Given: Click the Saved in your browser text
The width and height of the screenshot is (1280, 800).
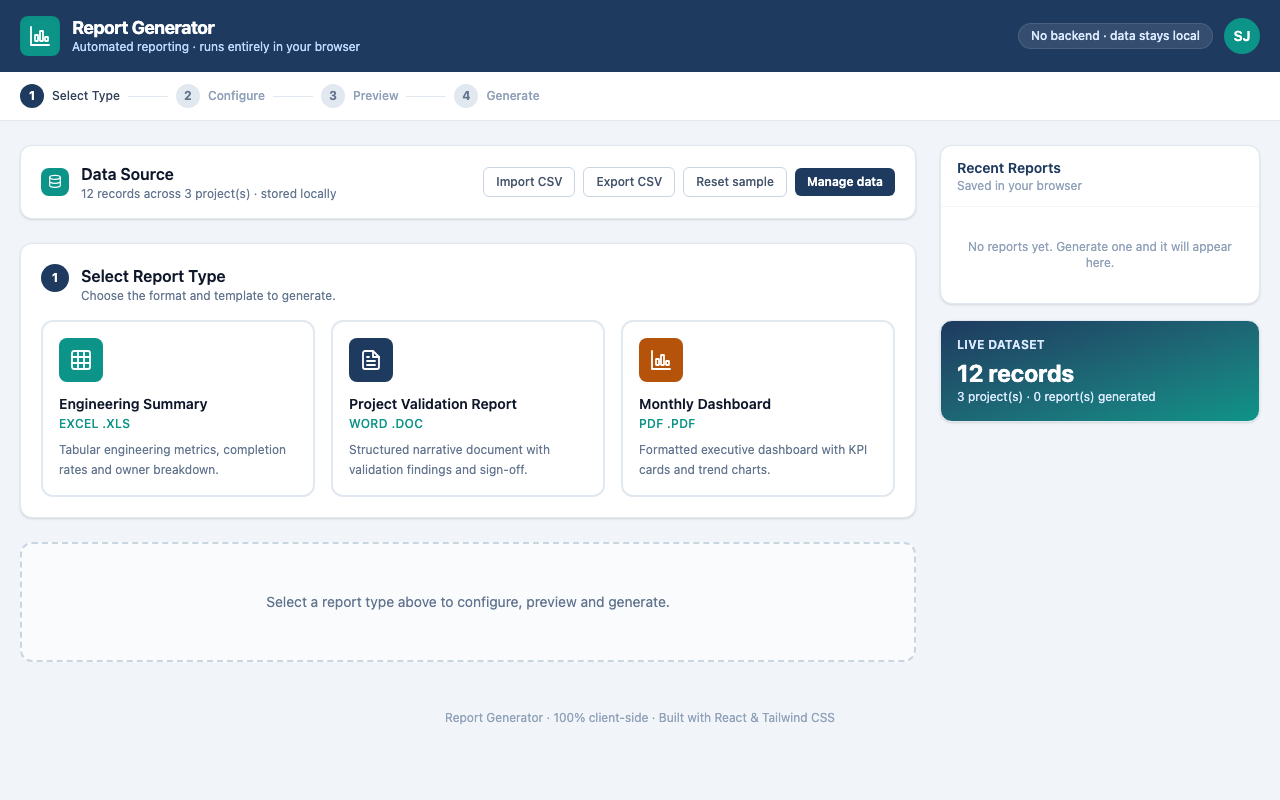Looking at the screenshot, I should click(x=1019, y=186).
